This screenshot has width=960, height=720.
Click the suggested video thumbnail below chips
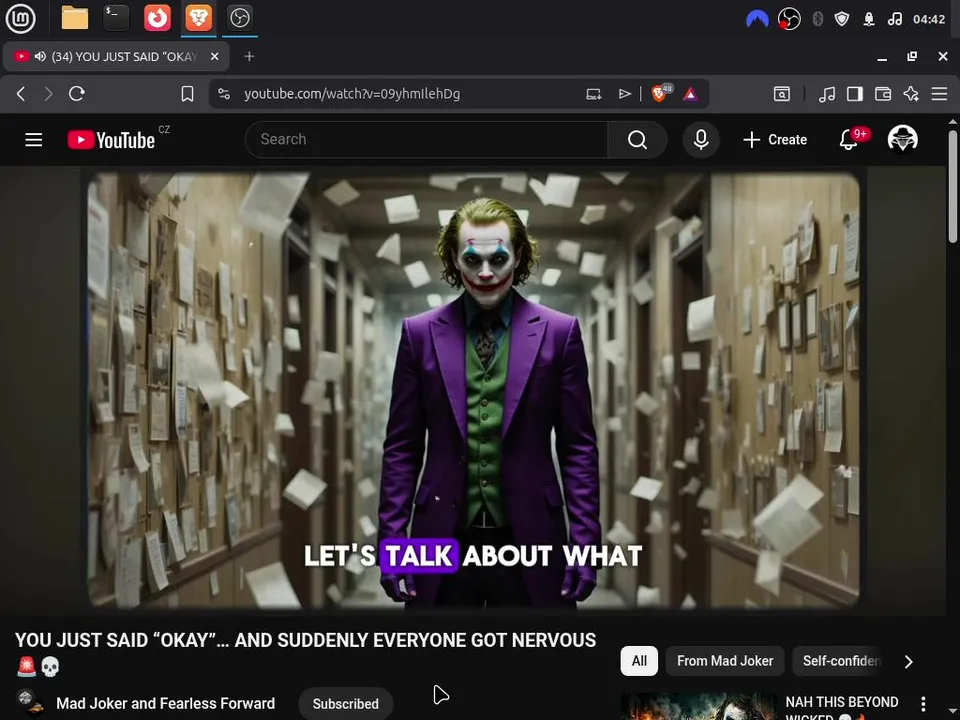click(699, 707)
